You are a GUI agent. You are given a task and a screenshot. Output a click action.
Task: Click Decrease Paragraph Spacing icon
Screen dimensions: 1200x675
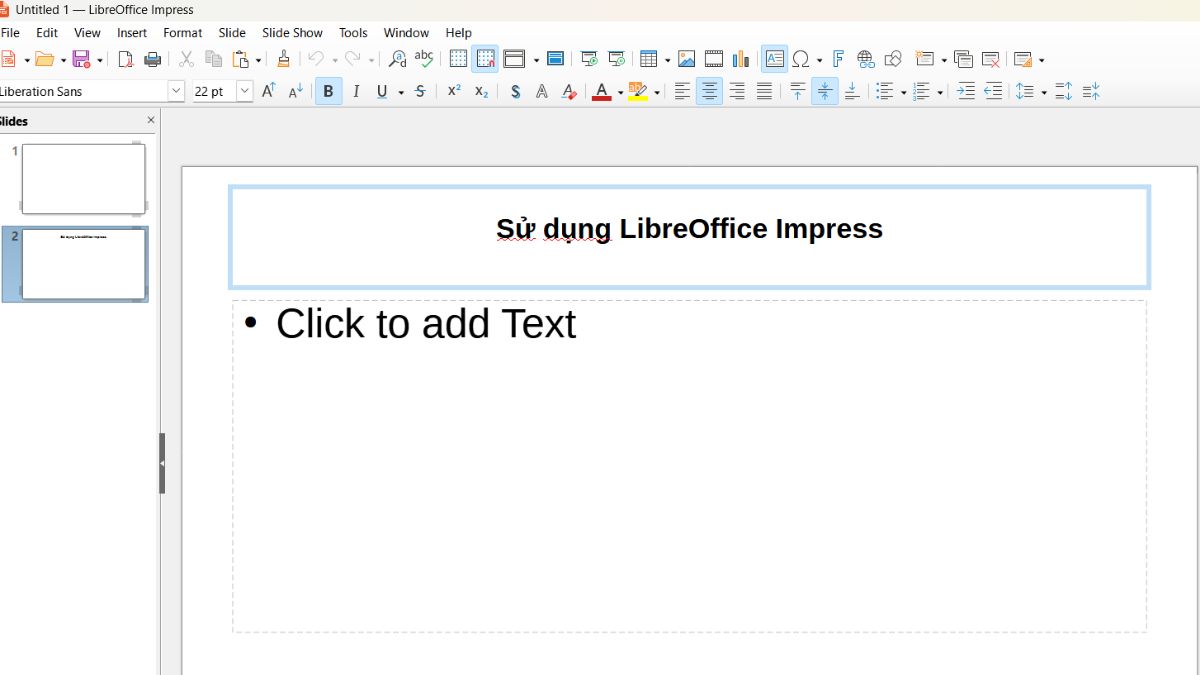pyautogui.click(x=1091, y=91)
